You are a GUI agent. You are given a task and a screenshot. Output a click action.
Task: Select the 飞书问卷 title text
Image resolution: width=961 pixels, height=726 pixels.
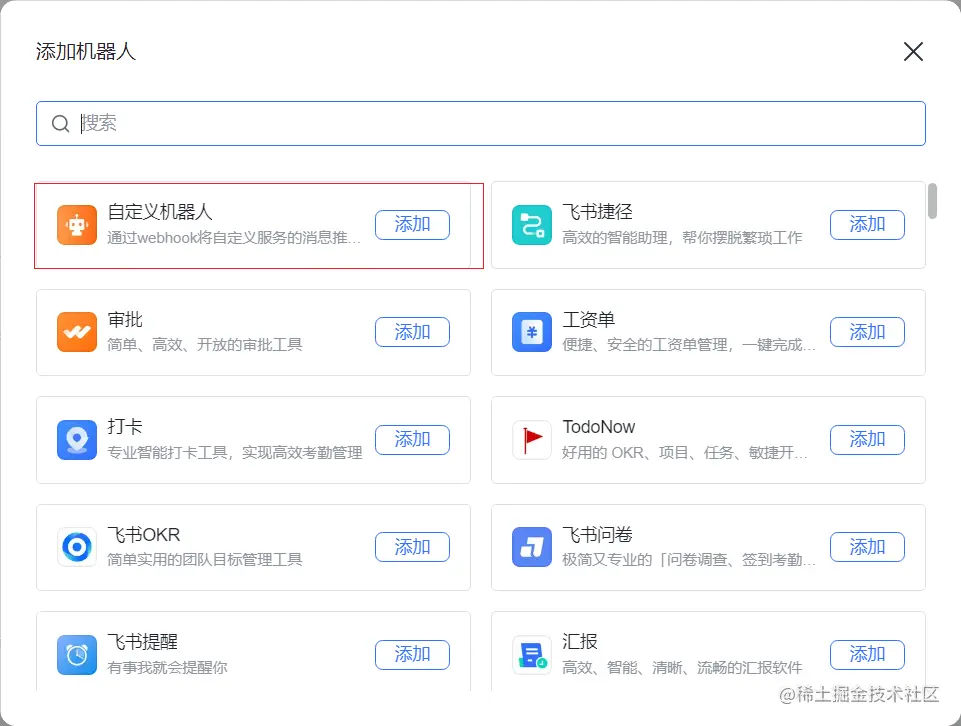click(598, 534)
